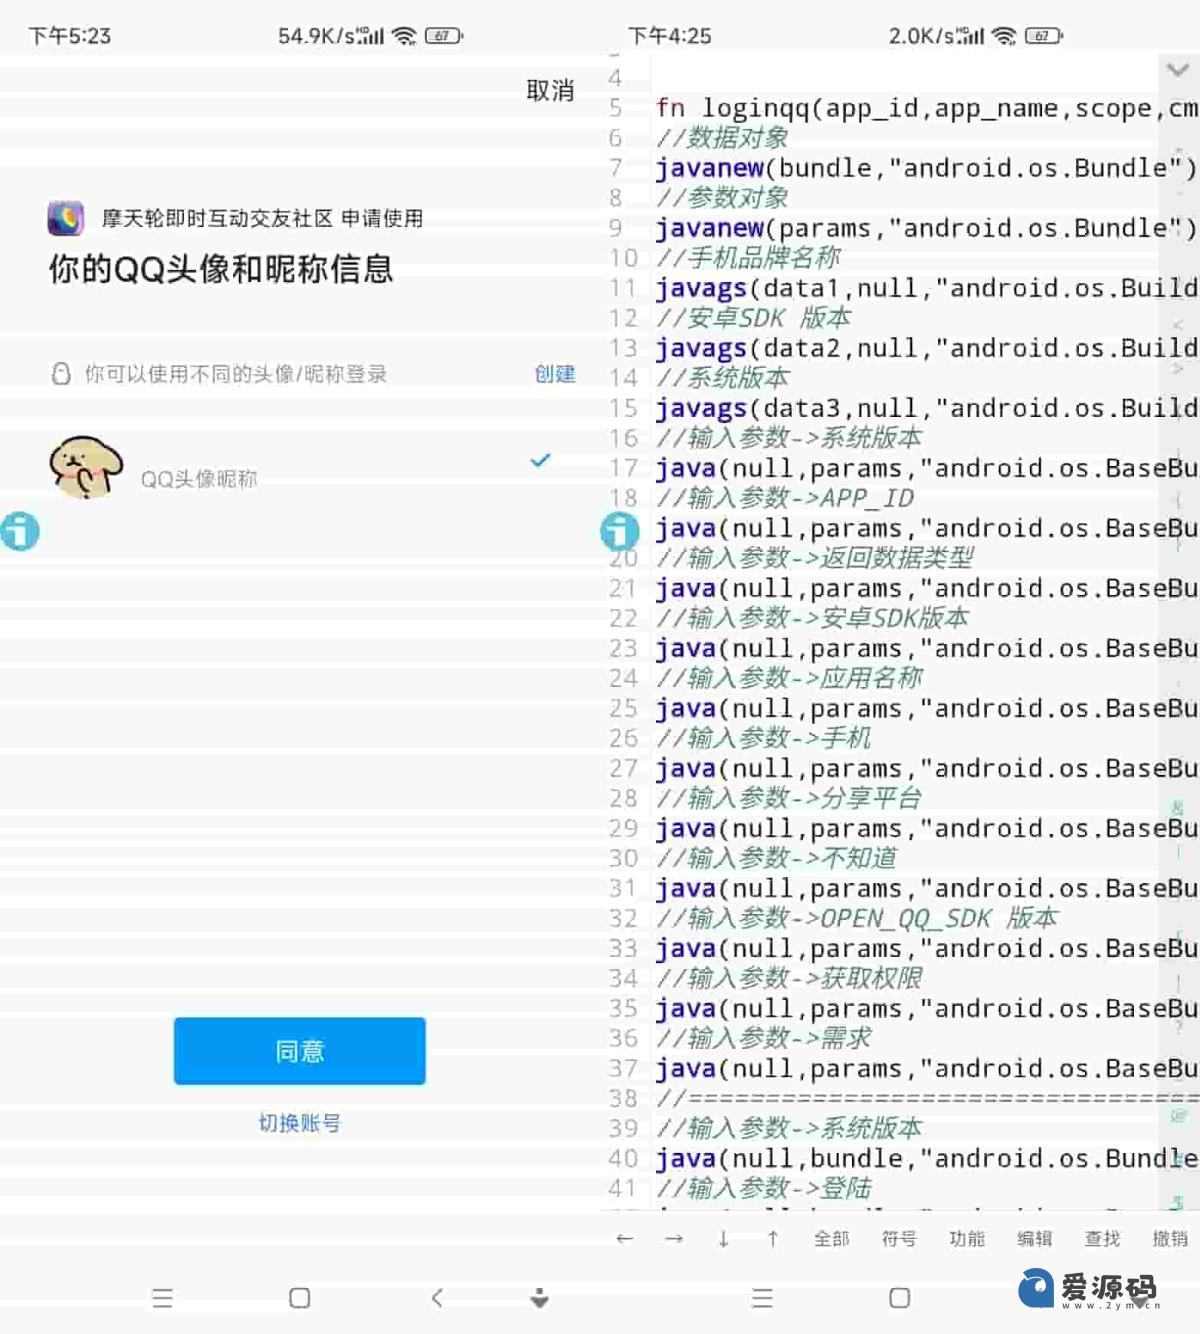Select the QQ avatar thumbnail
The height and width of the screenshot is (1334, 1200).
pyautogui.click(x=86, y=467)
